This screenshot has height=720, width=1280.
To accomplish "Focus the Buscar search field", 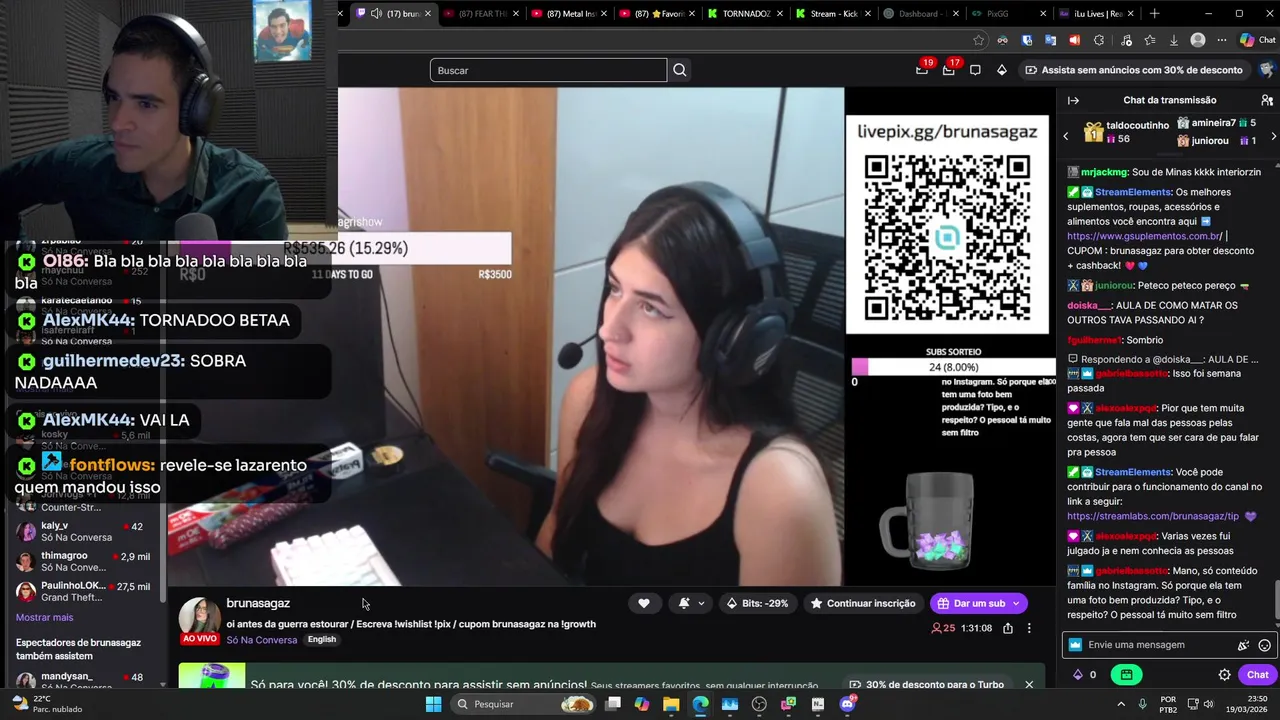I will tap(548, 70).
